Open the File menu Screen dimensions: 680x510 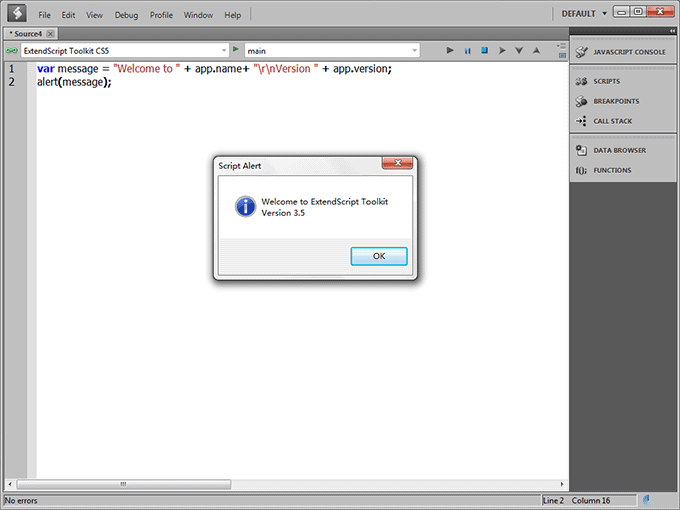(44, 15)
